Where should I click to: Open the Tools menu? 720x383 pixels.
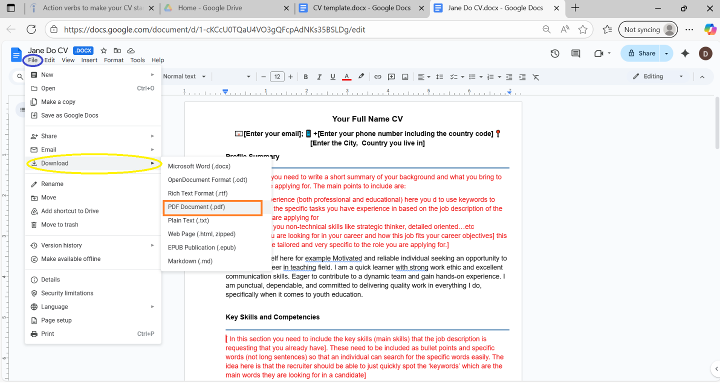tap(137, 60)
